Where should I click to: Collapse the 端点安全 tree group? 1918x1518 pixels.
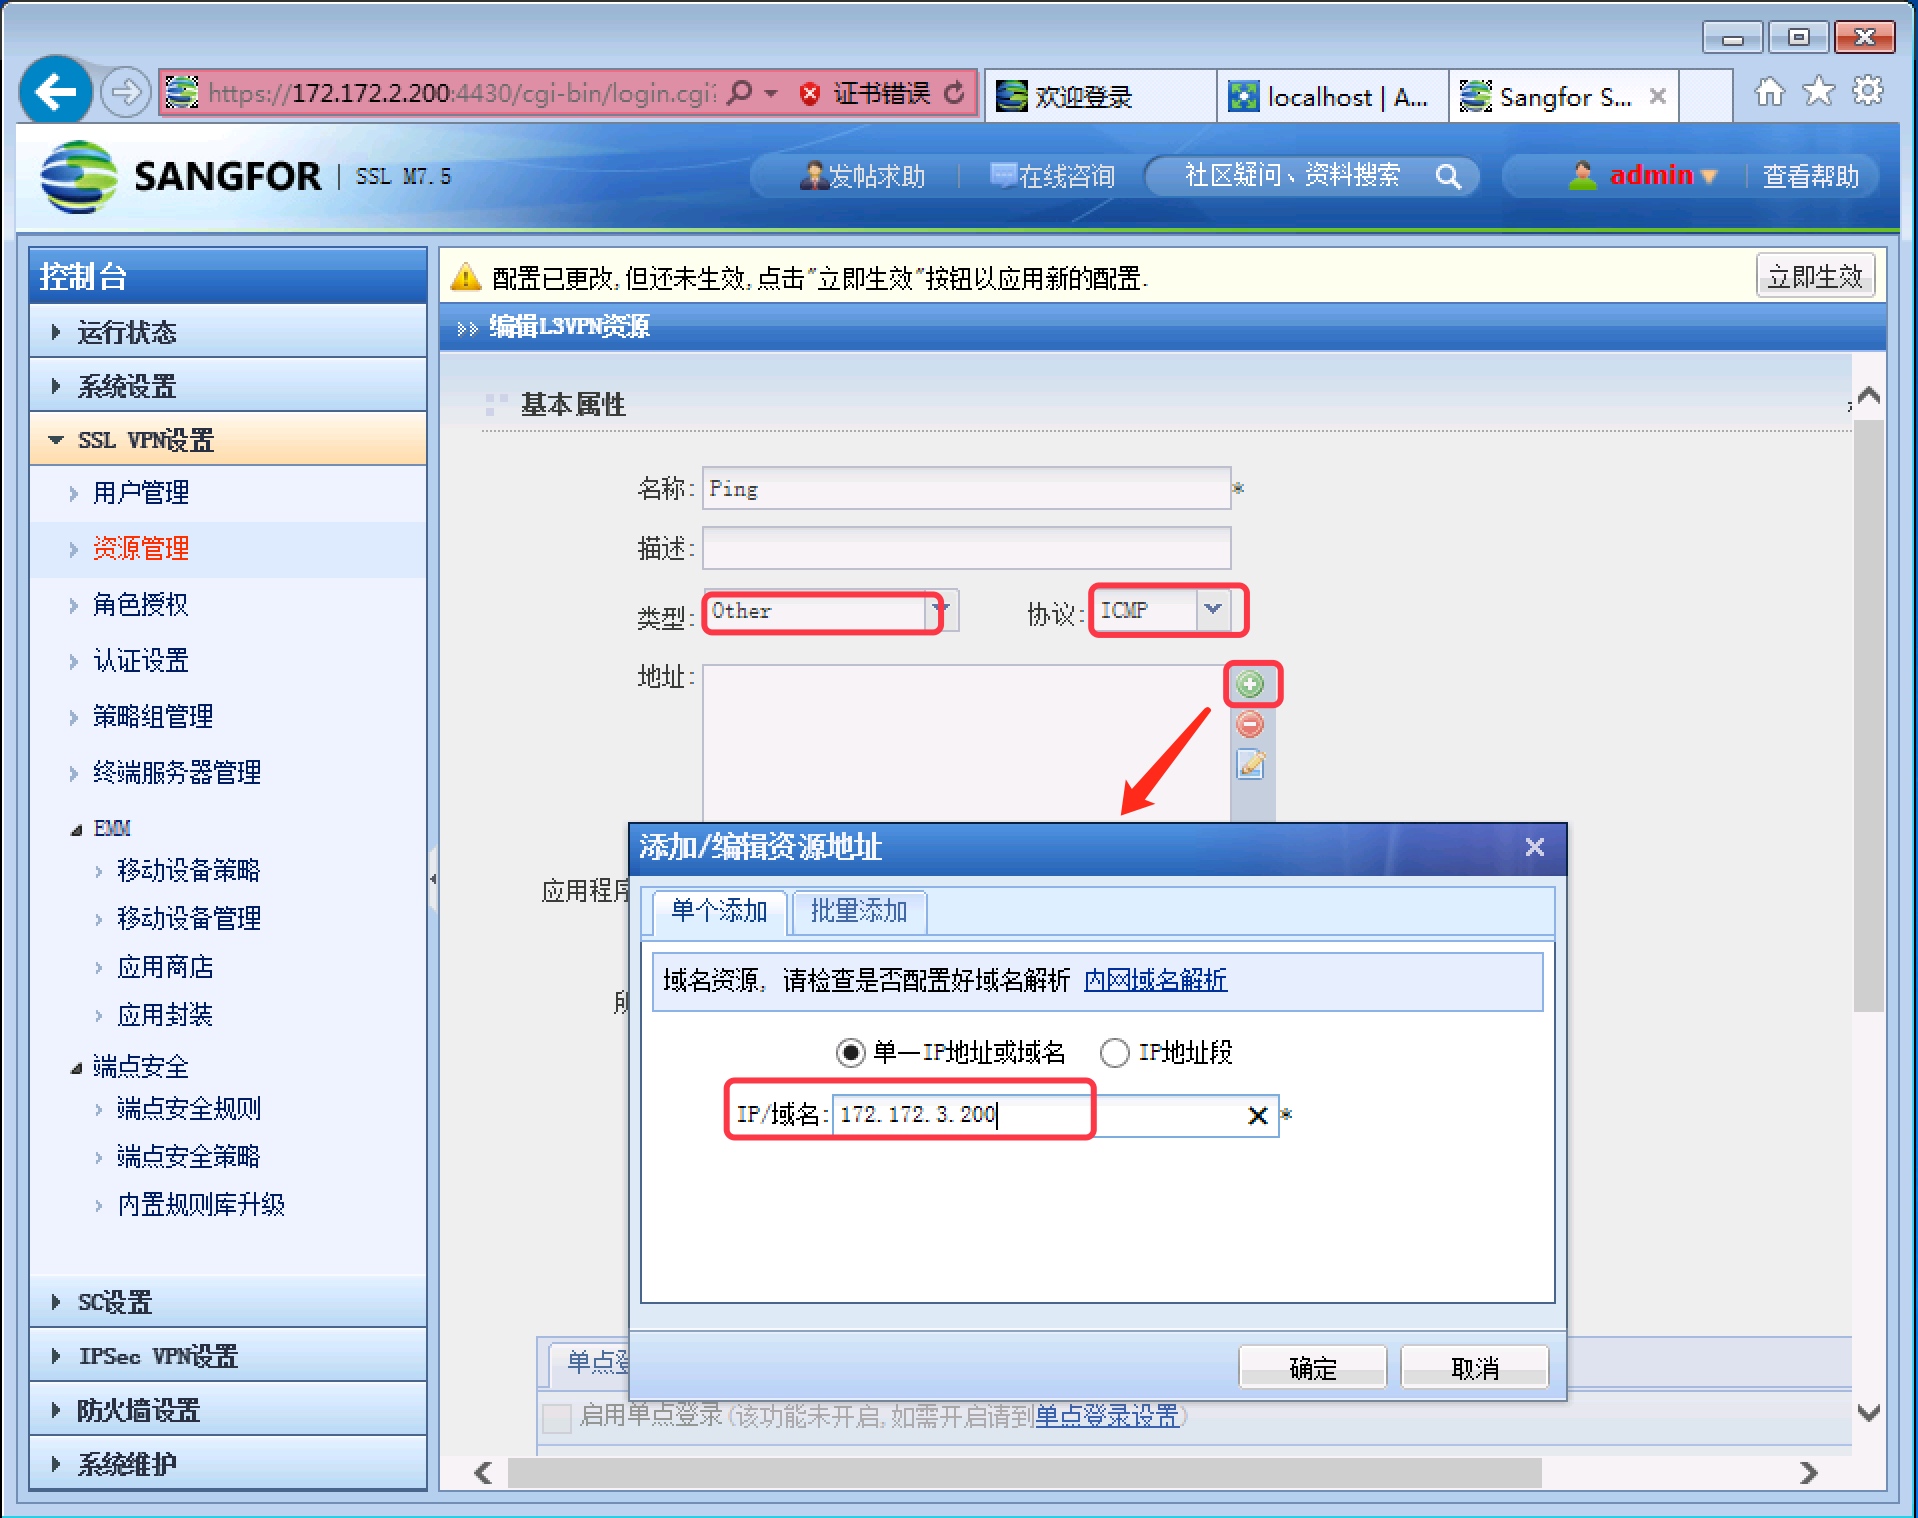(77, 1068)
